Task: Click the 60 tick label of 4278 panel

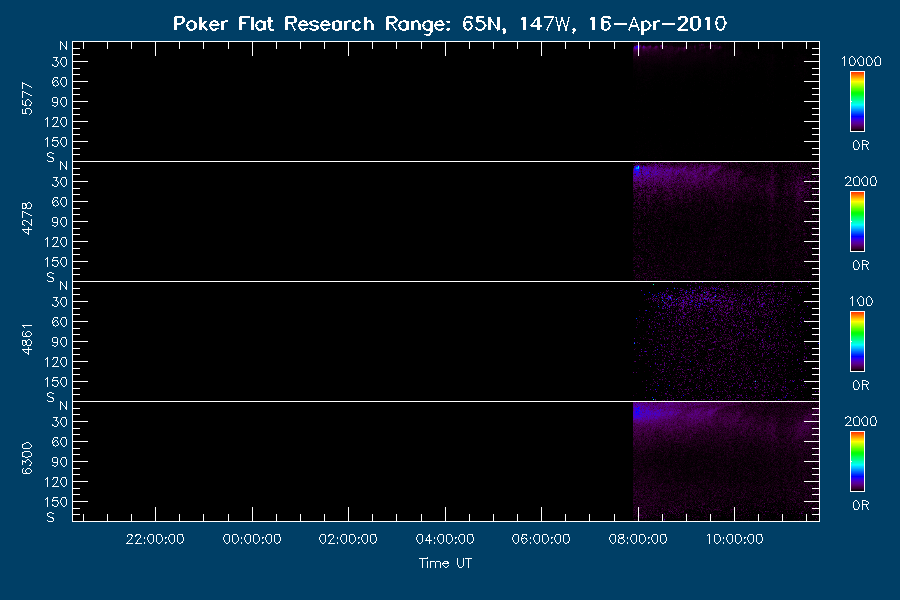Action: pos(60,202)
